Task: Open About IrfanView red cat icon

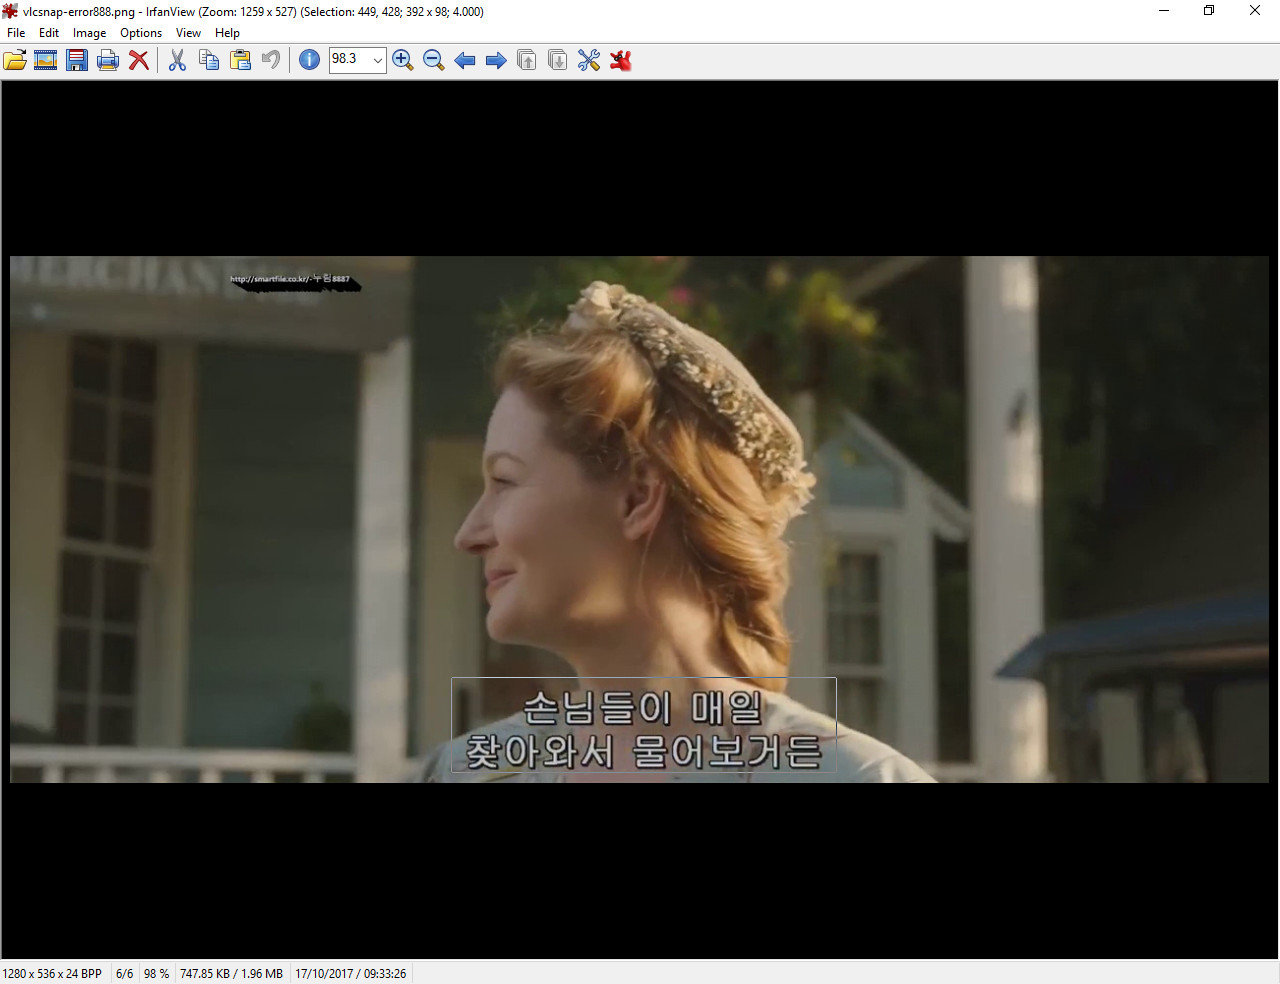Action: pos(620,60)
